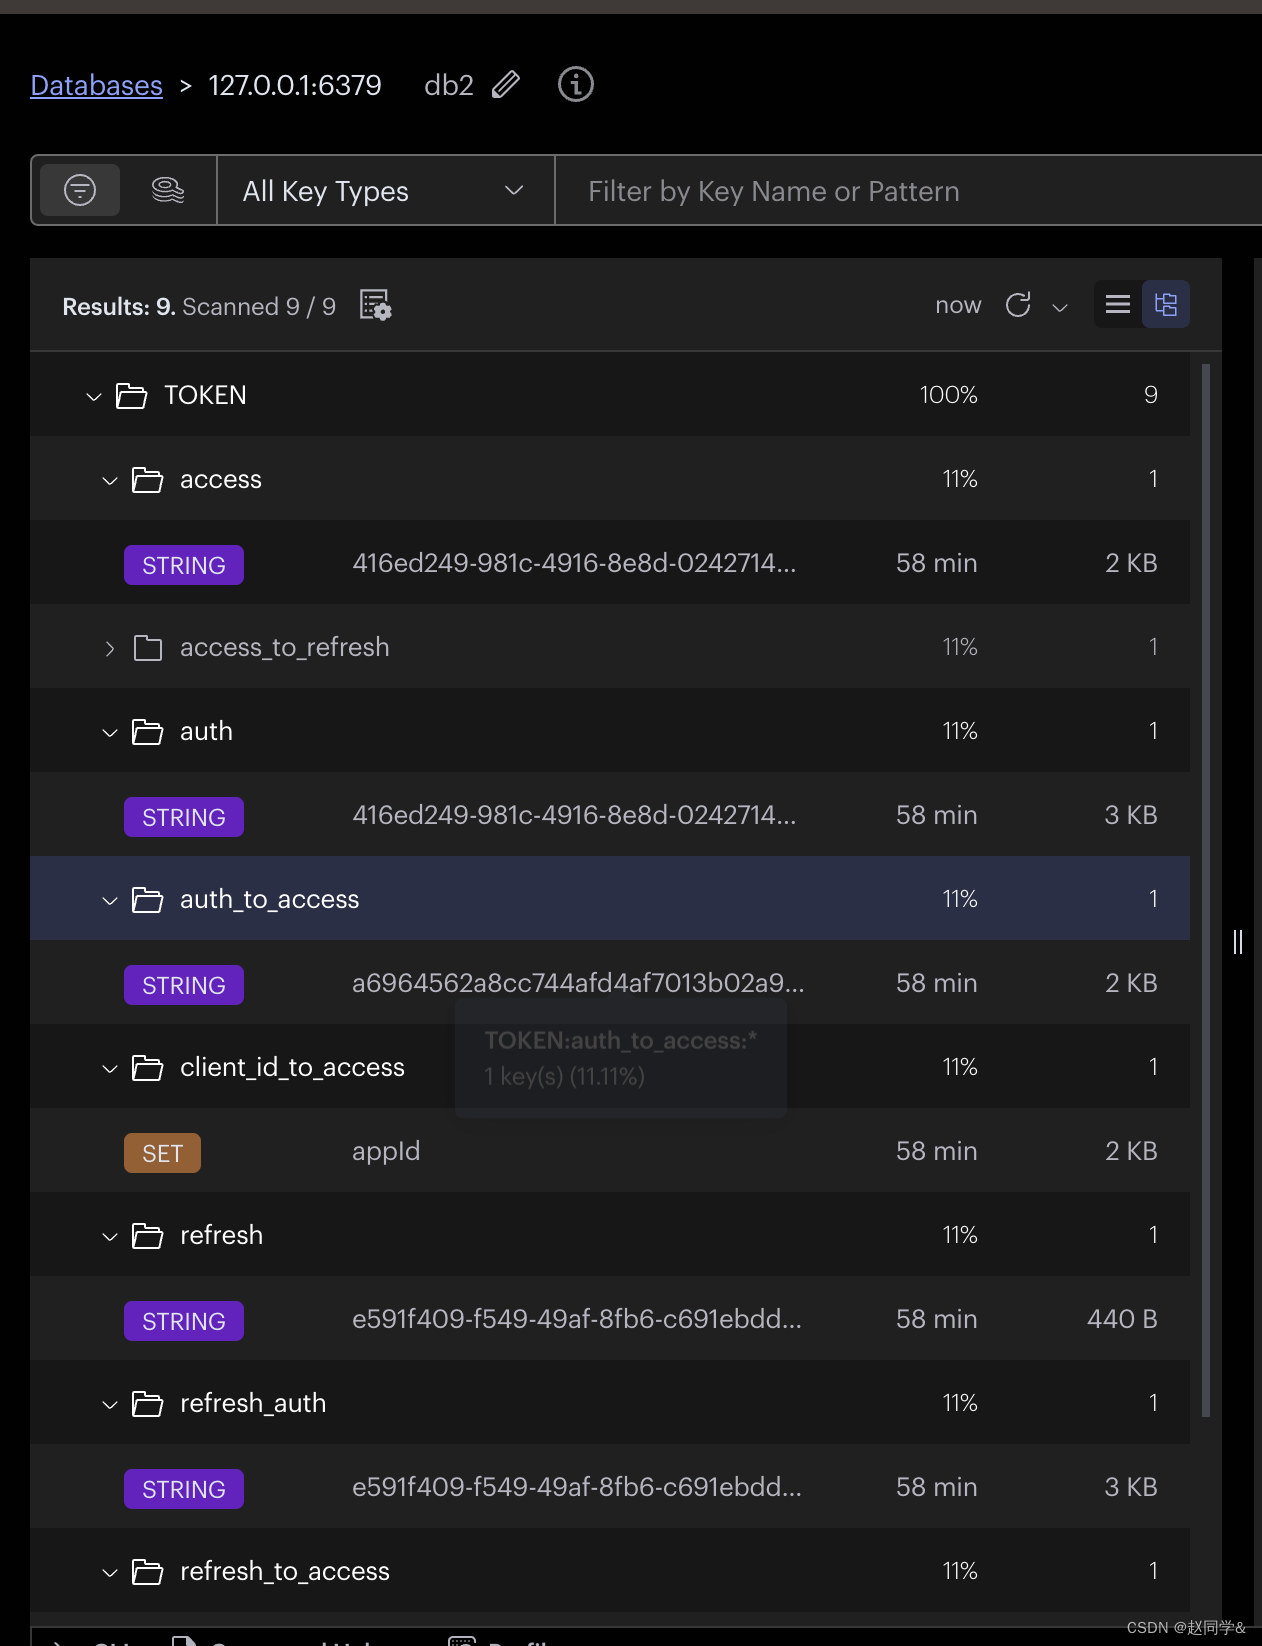Collapse the access folder chevron
1262x1646 pixels.
click(110, 480)
